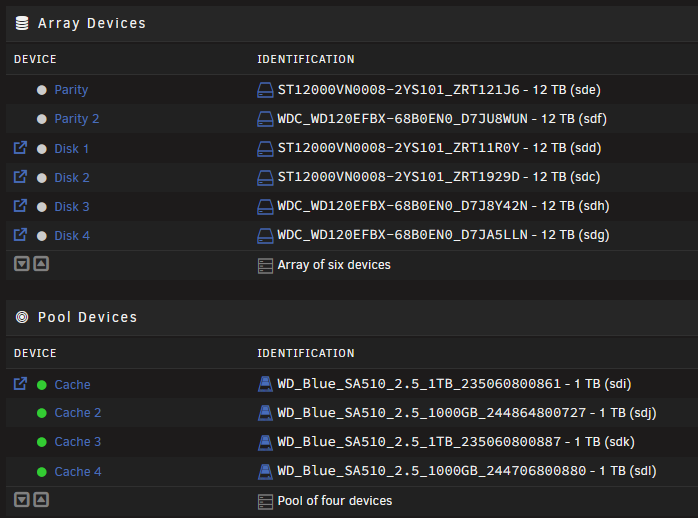Viewport: 698px width, 518px height.
Task: Click the IDENTIFICATION column header under Array Devices
Action: point(306,59)
